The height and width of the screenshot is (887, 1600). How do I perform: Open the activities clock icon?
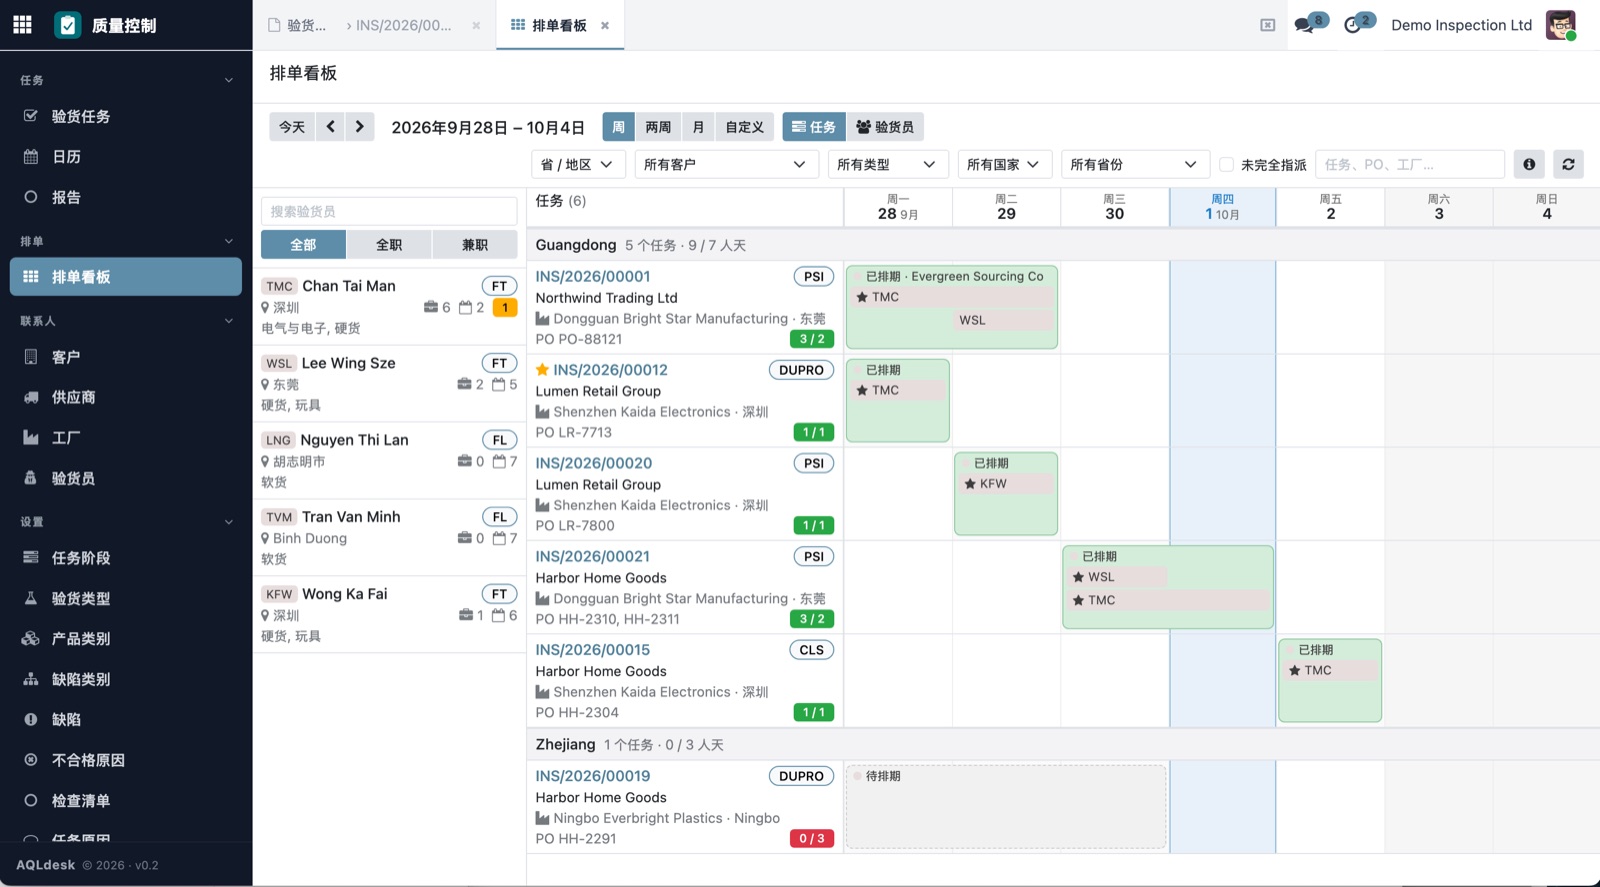pyautogui.click(x=1353, y=25)
